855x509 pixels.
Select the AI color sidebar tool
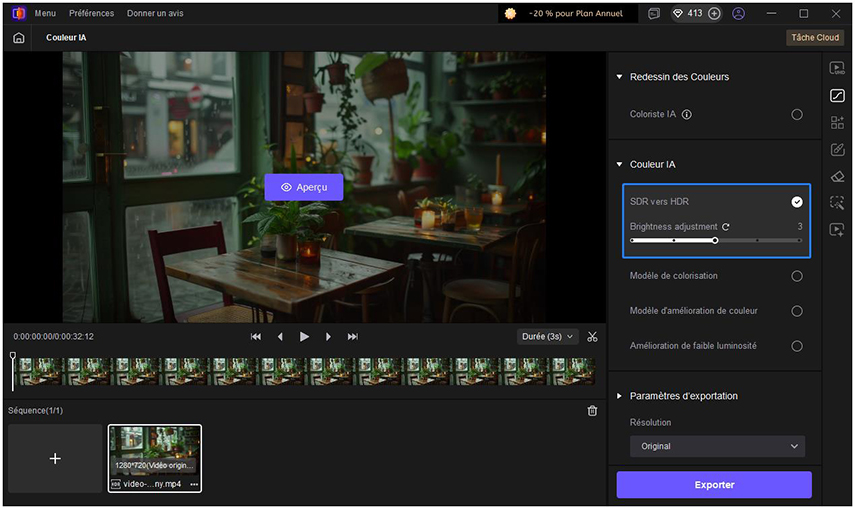point(837,95)
